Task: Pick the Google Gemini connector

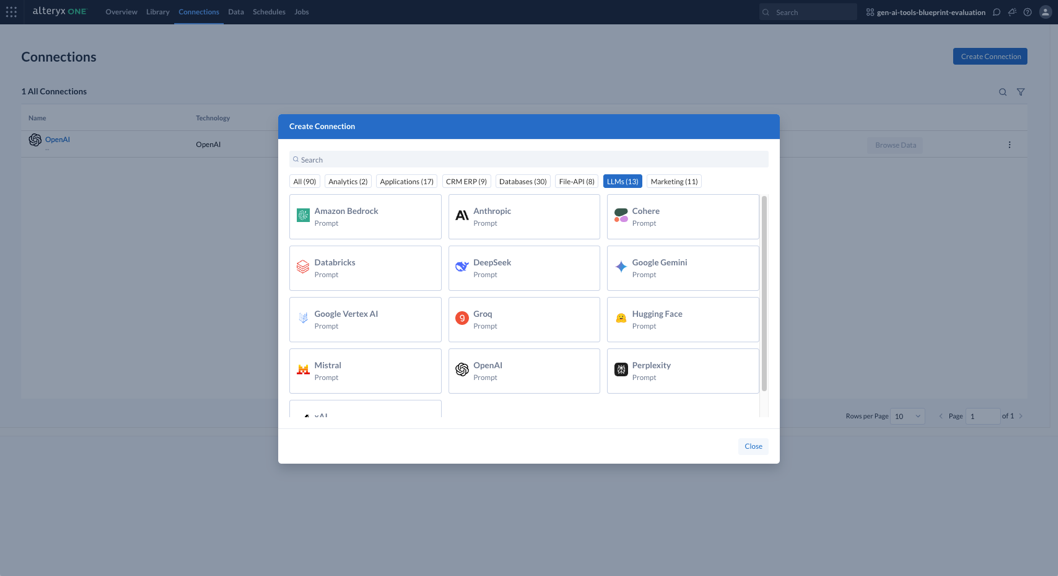Action: (682, 267)
